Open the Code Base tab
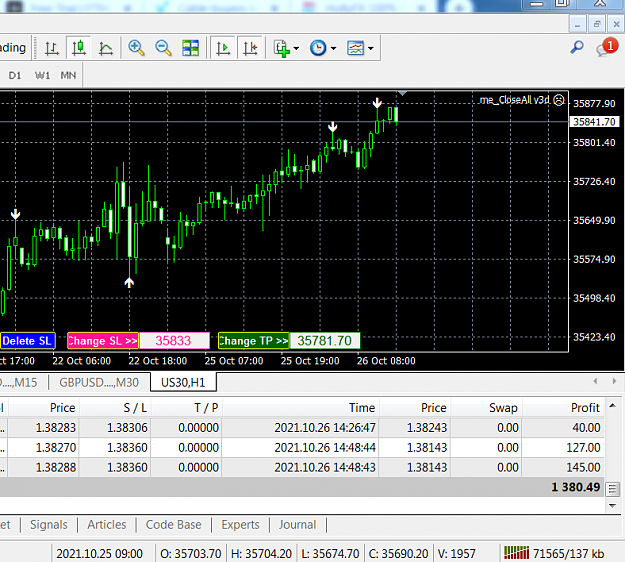 point(173,525)
